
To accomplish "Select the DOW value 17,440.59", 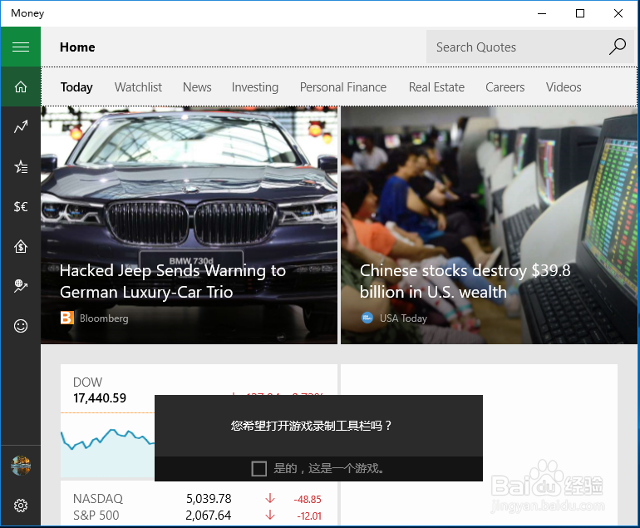I will (100, 398).
